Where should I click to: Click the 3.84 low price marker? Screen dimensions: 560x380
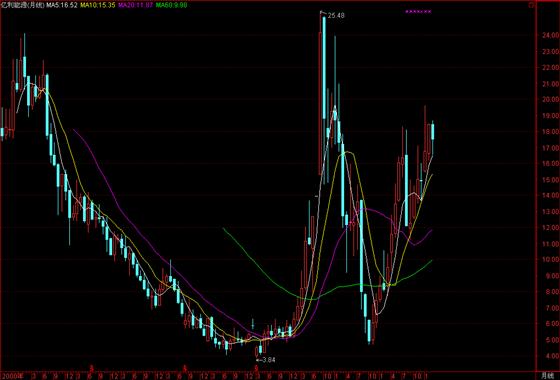point(268,360)
